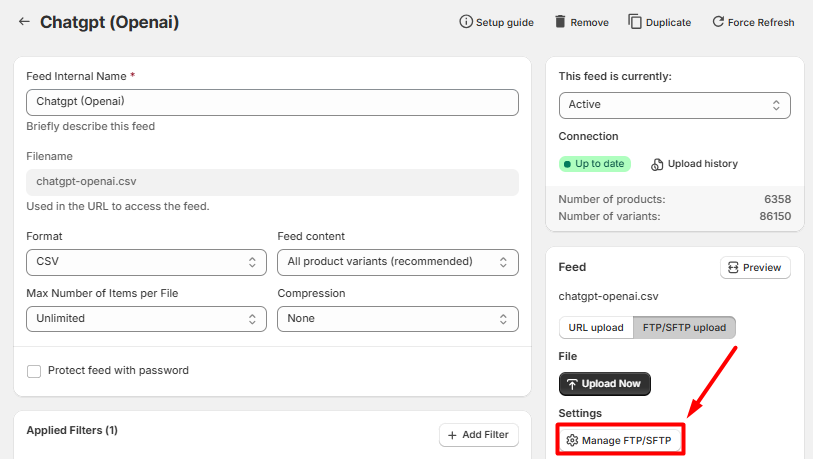Go back using the left arrow
The image size is (813, 459).
[x=24, y=21]
